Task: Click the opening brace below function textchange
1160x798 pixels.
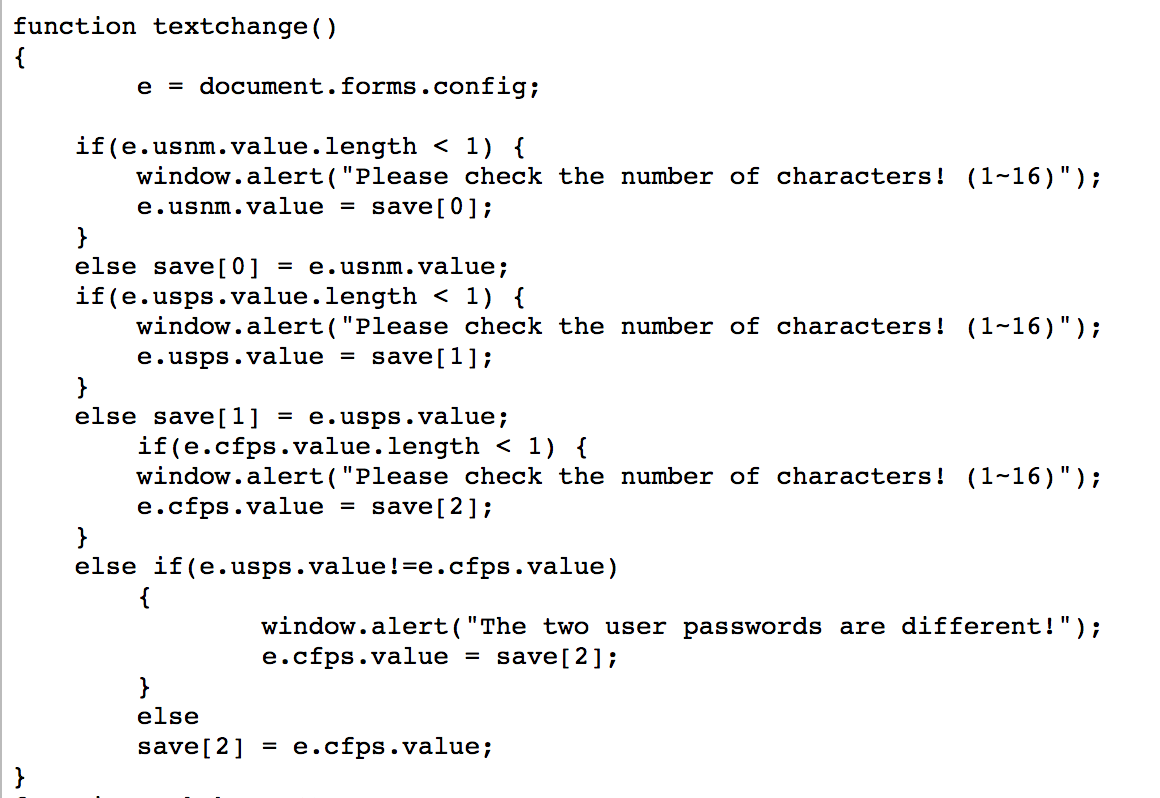Action: click(20, 58)
